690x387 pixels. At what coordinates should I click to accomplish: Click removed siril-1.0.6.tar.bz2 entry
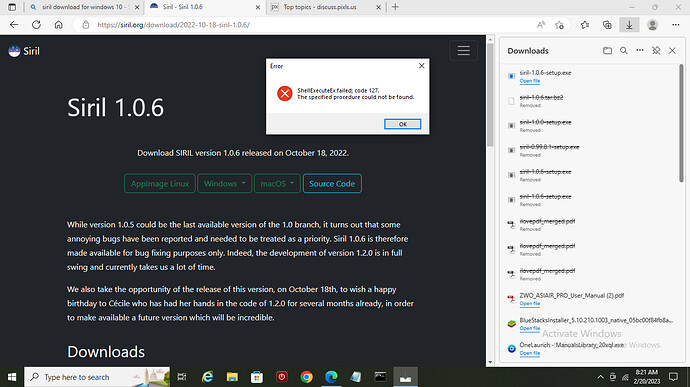(590, 101)
